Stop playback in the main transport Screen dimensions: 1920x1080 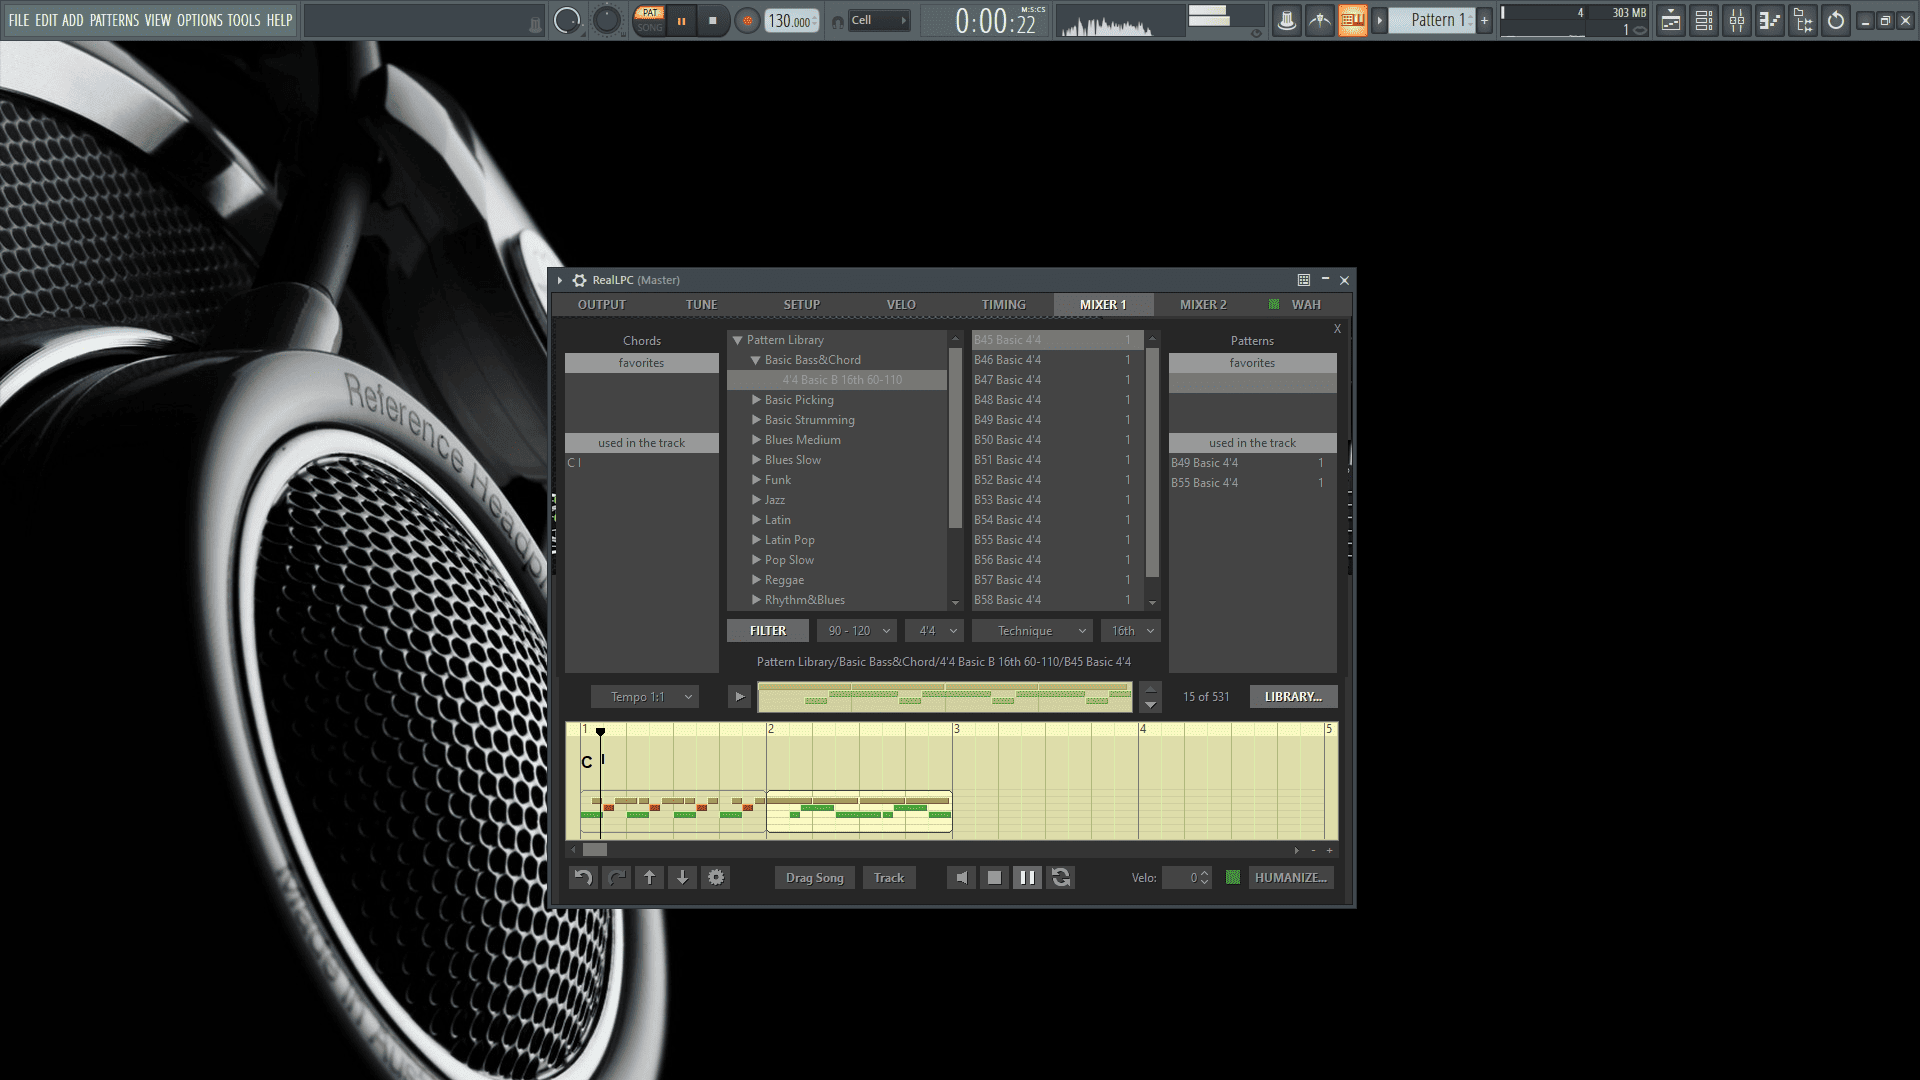(x=713, y=20)
